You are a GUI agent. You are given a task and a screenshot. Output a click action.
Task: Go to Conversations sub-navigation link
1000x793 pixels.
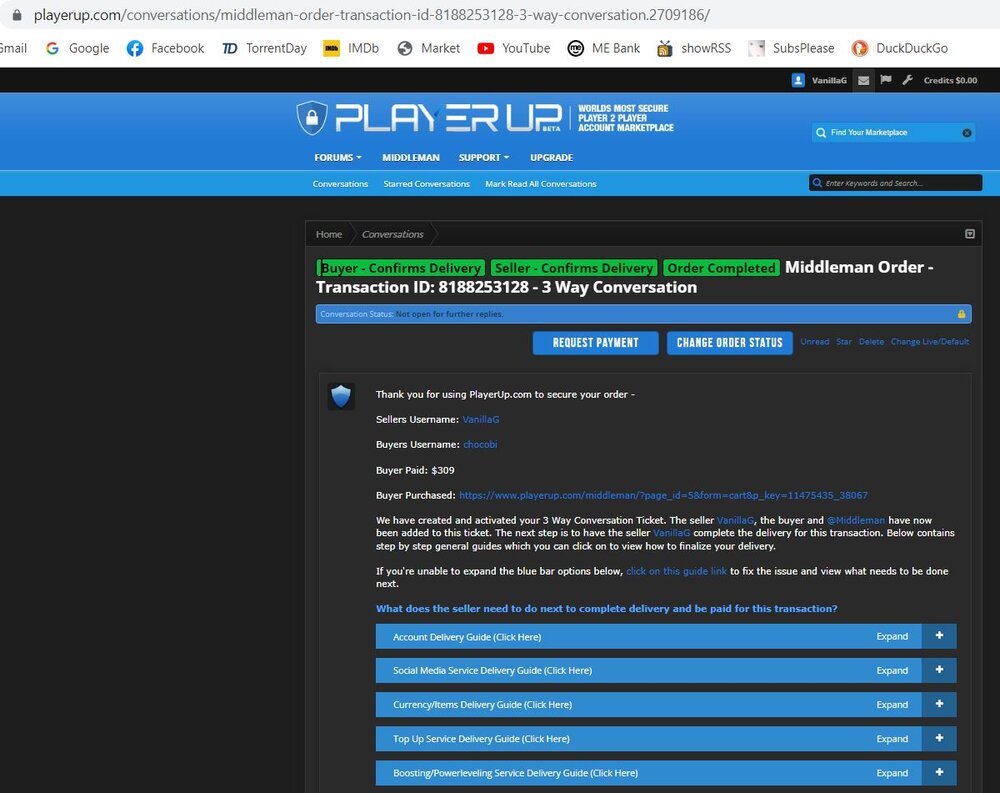[340, 184]
